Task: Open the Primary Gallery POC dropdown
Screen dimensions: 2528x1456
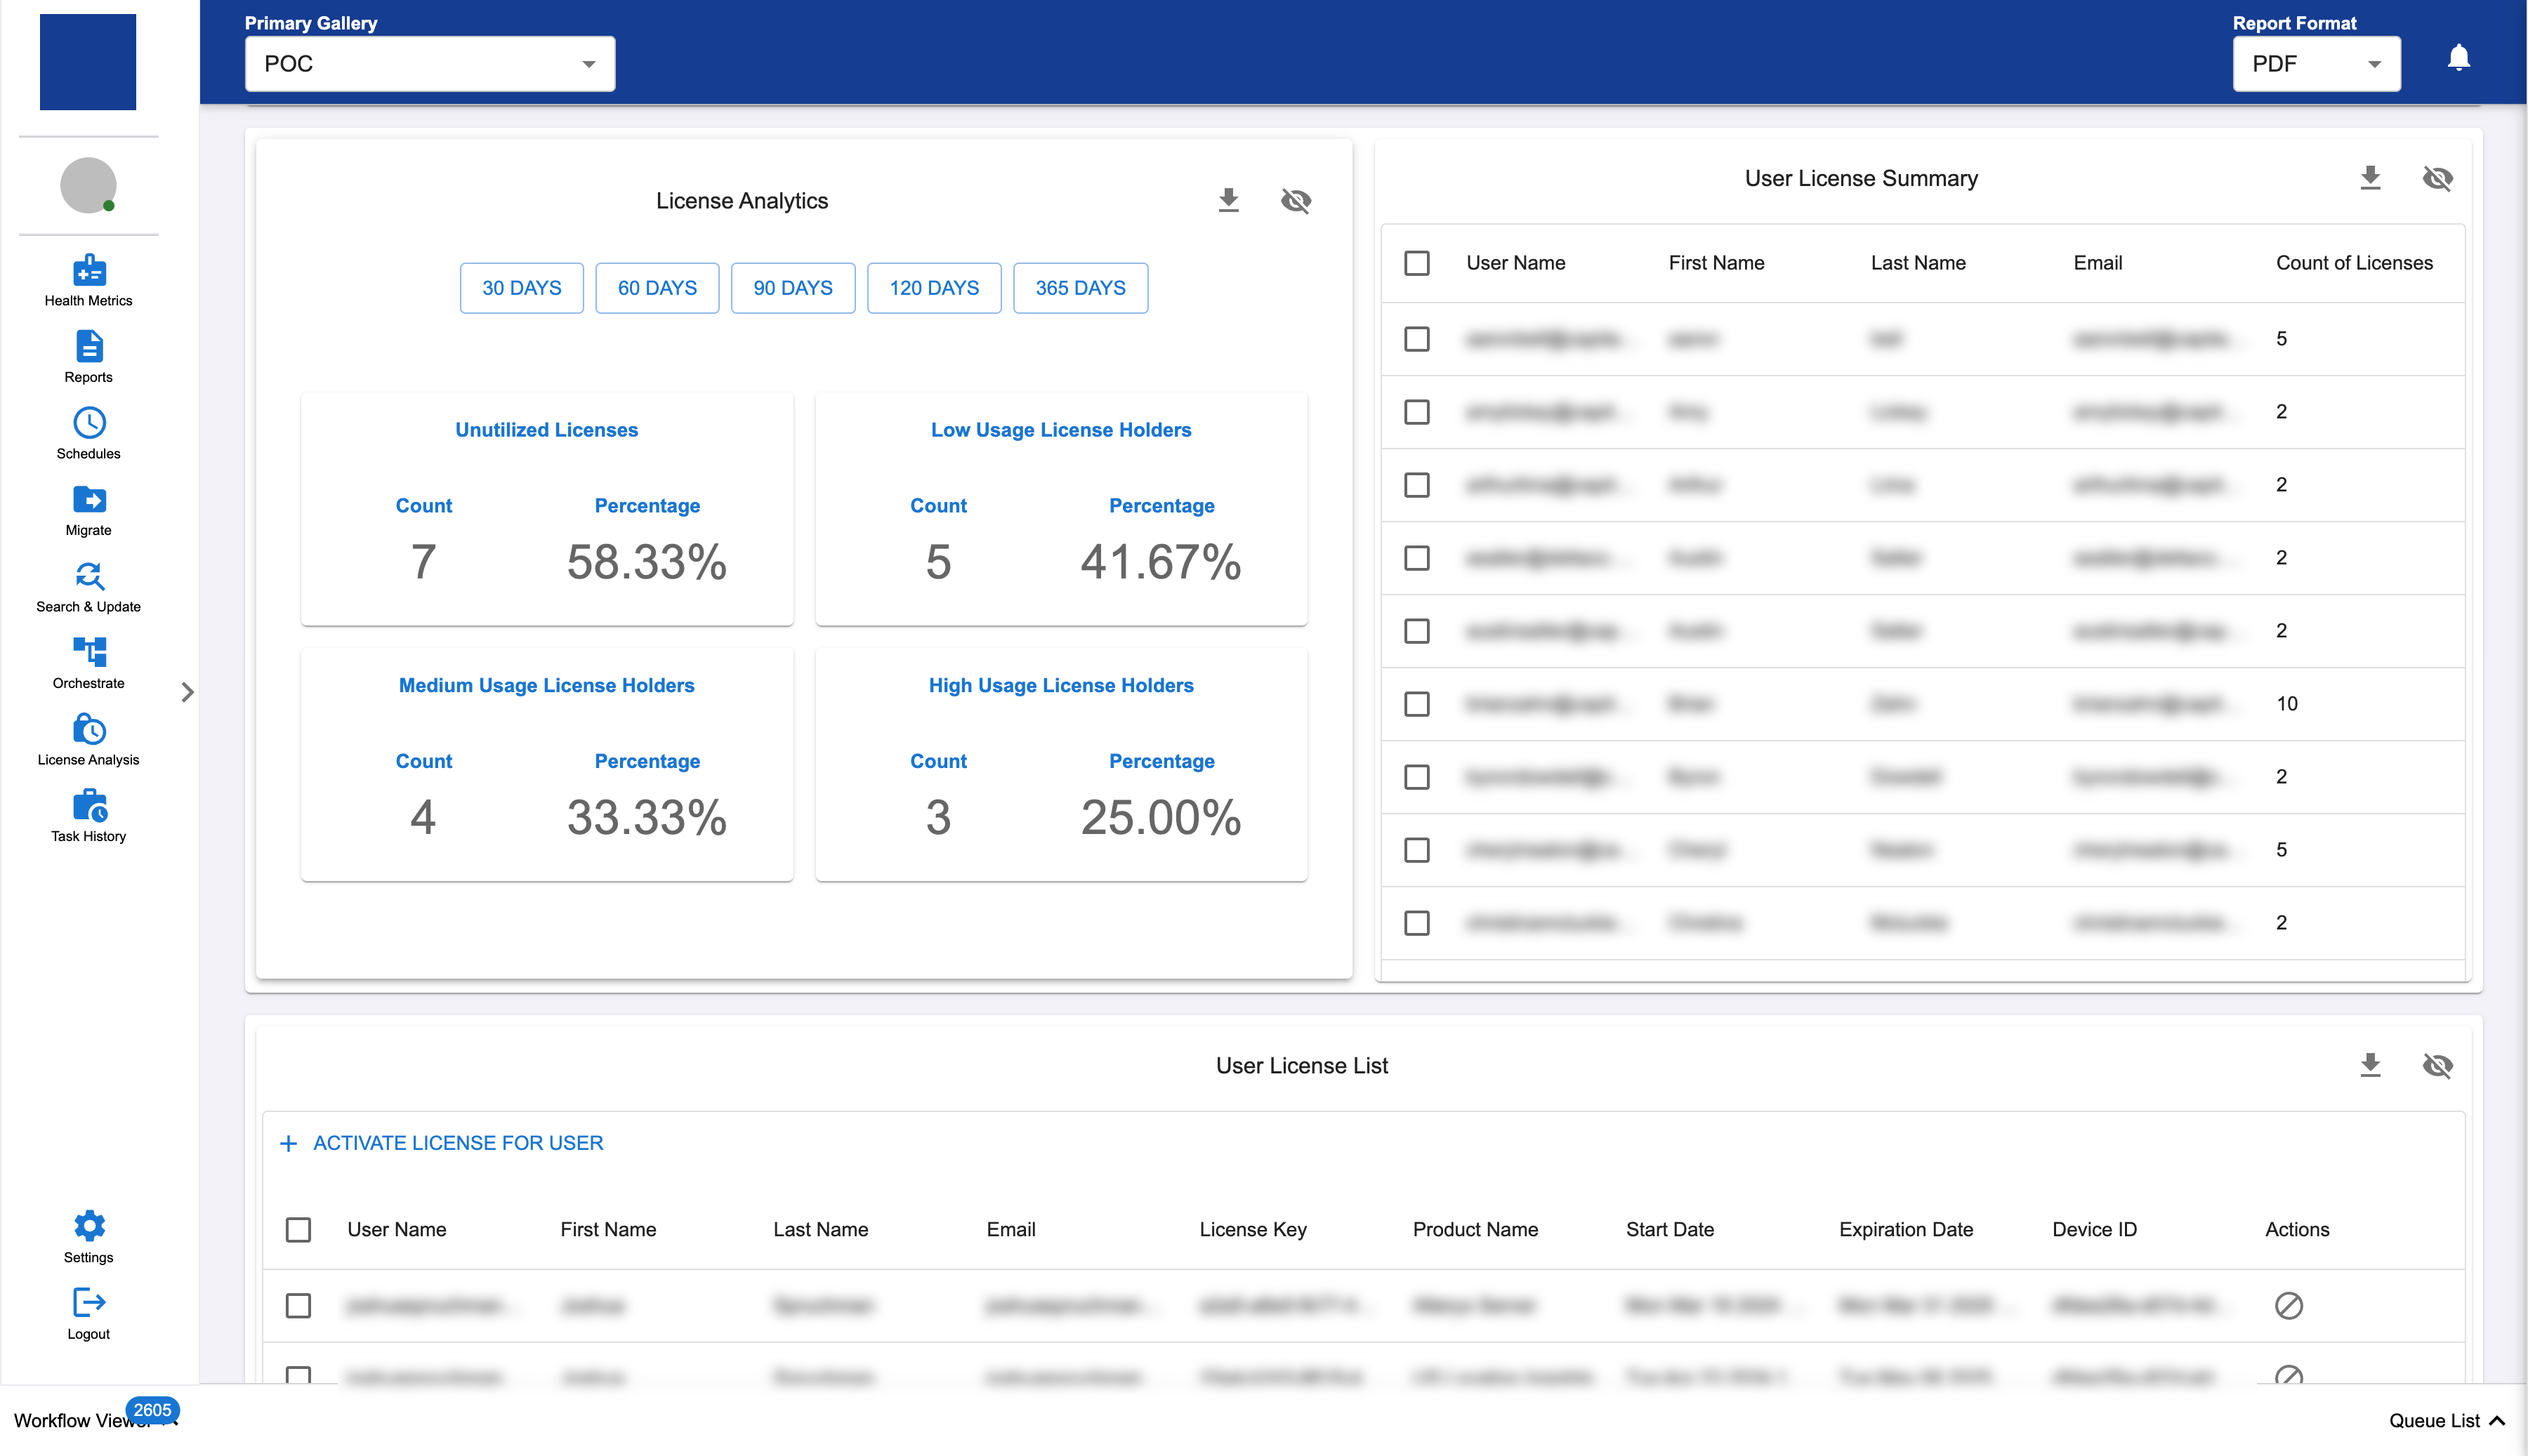Action: pyautogui.click(x=429, y=64)
